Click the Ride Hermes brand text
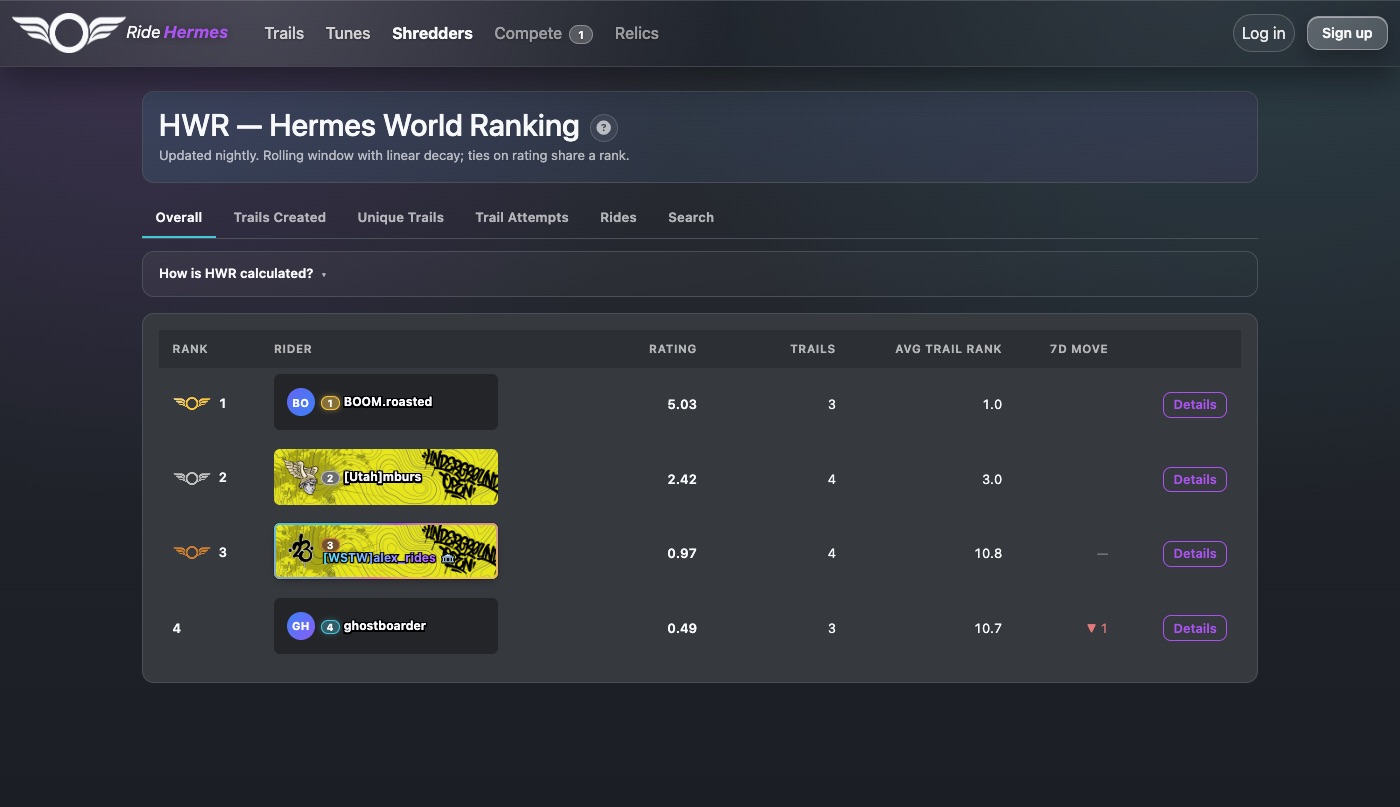The height and width of the screenshot is (807, 1400). click(x=177, y=33)
